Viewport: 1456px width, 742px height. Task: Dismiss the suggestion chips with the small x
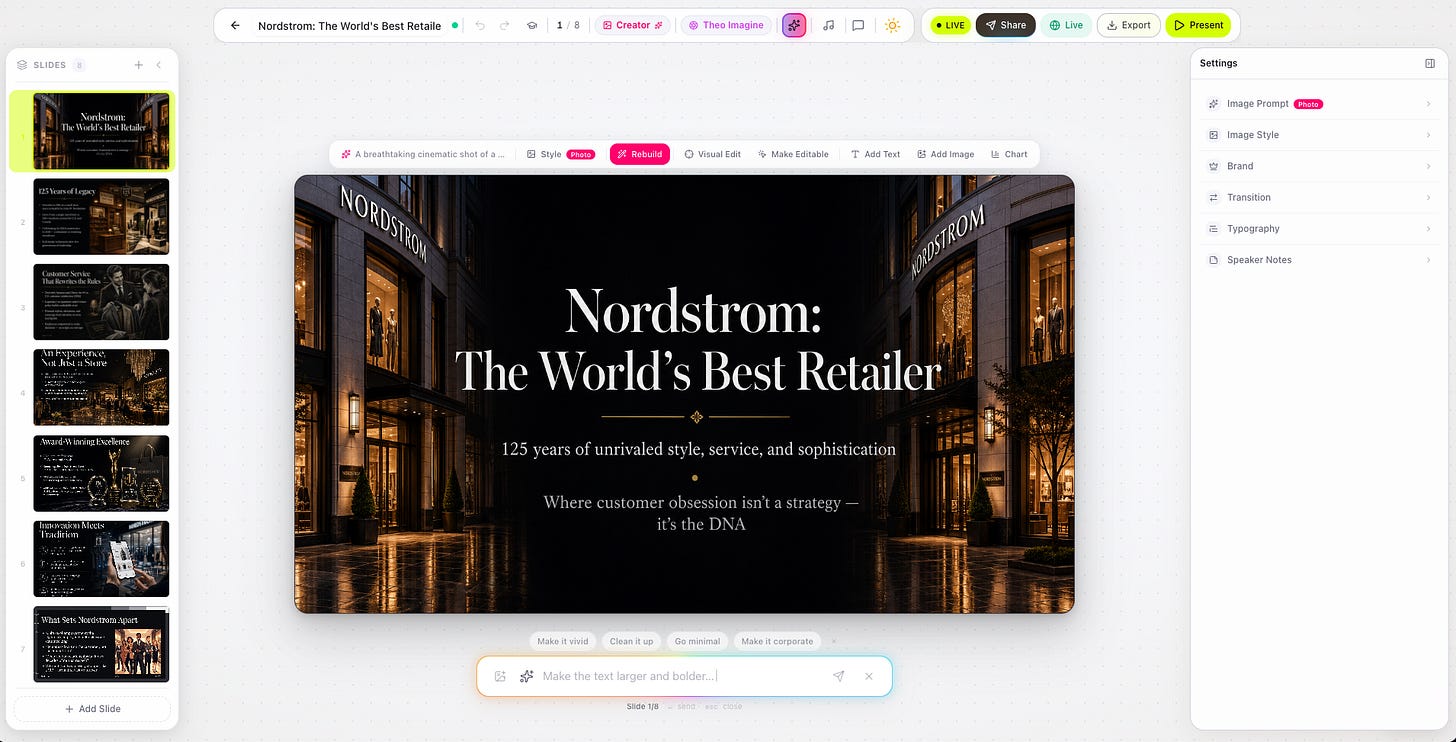834,641
